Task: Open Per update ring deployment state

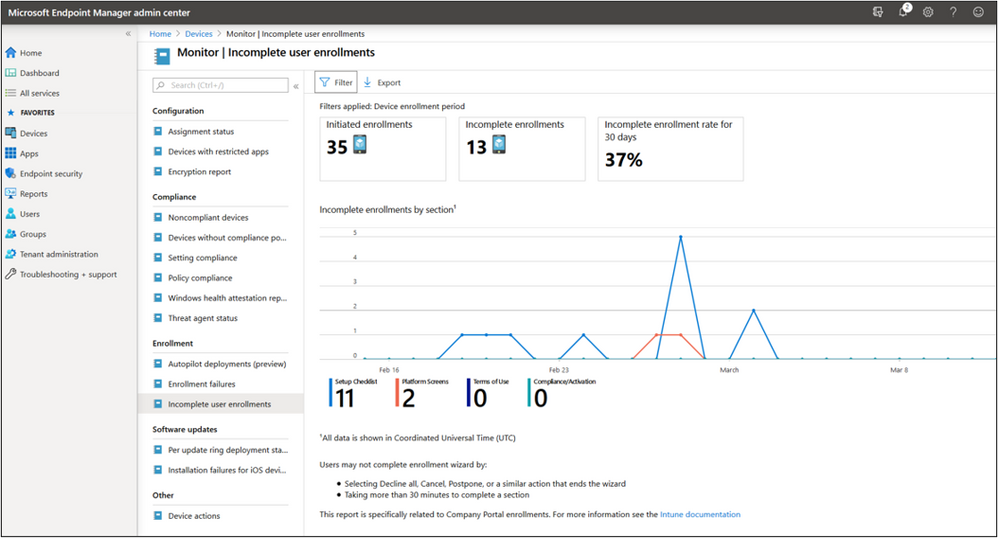Action: [228, 450]
